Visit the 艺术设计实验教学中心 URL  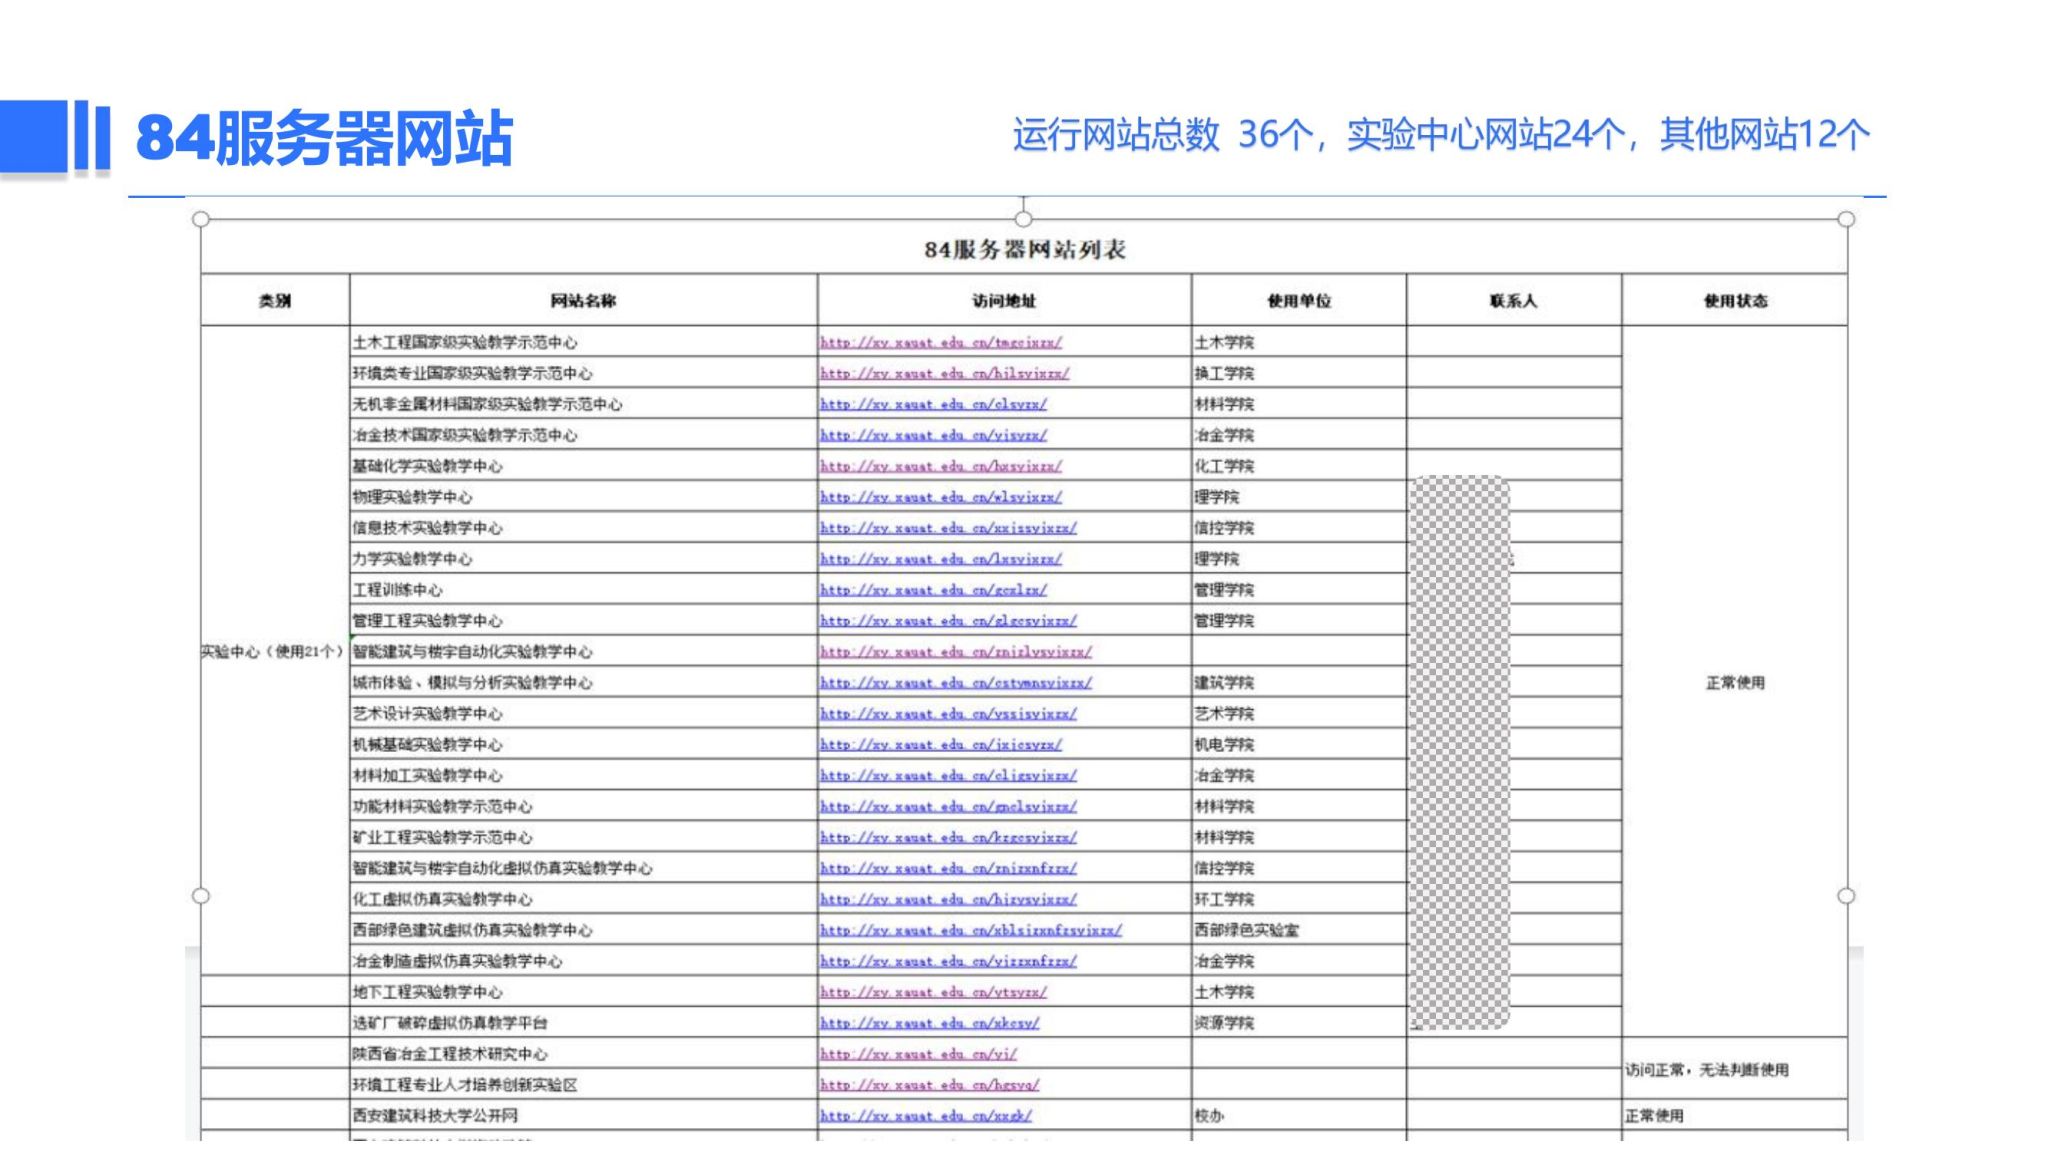(948, 714)
